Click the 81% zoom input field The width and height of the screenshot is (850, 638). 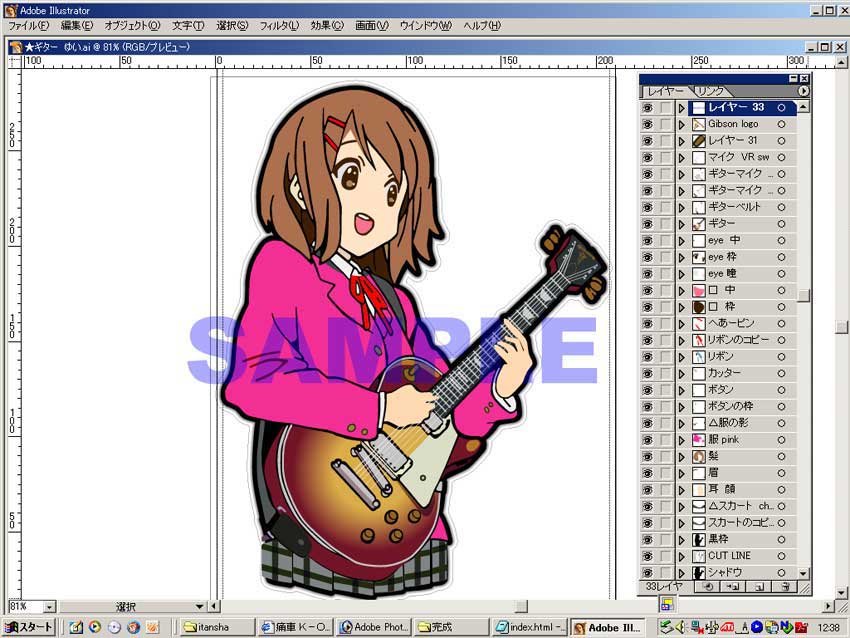pos(25,607)
